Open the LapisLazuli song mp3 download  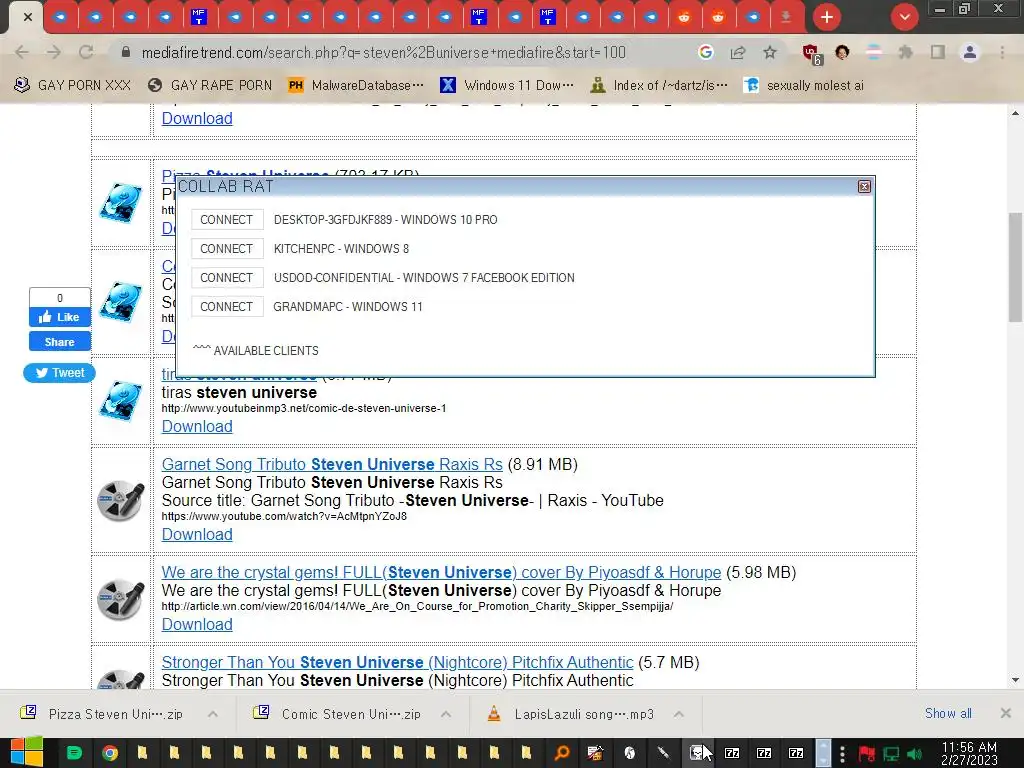click(571, 714)
